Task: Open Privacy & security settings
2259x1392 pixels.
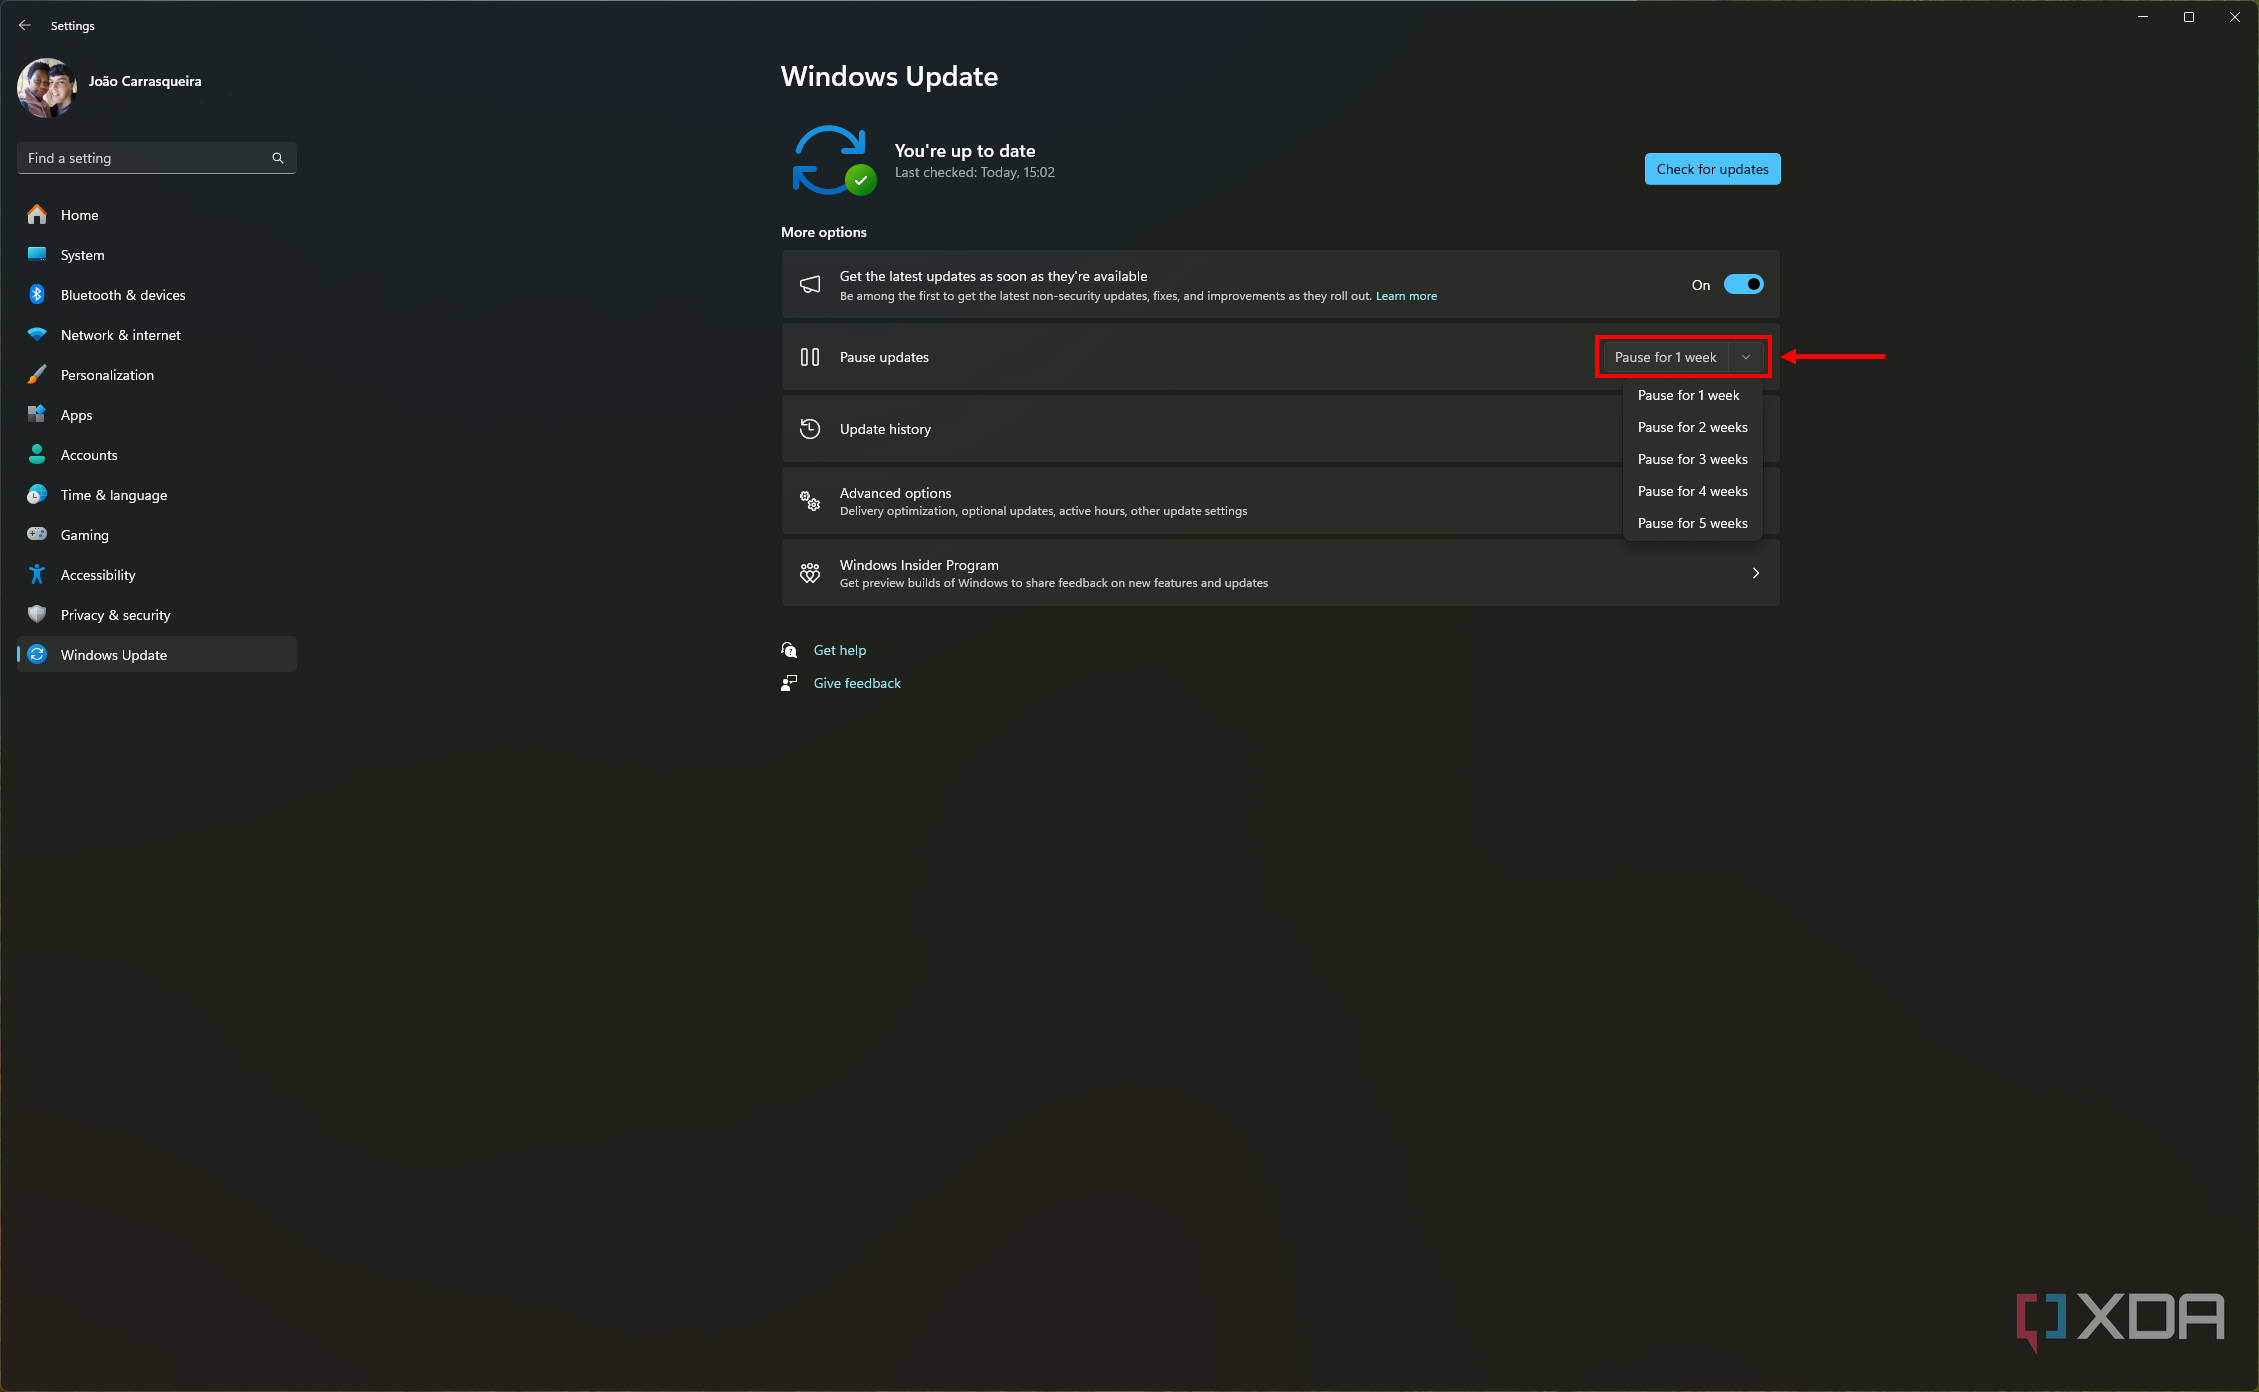Action: coord(157,615)
